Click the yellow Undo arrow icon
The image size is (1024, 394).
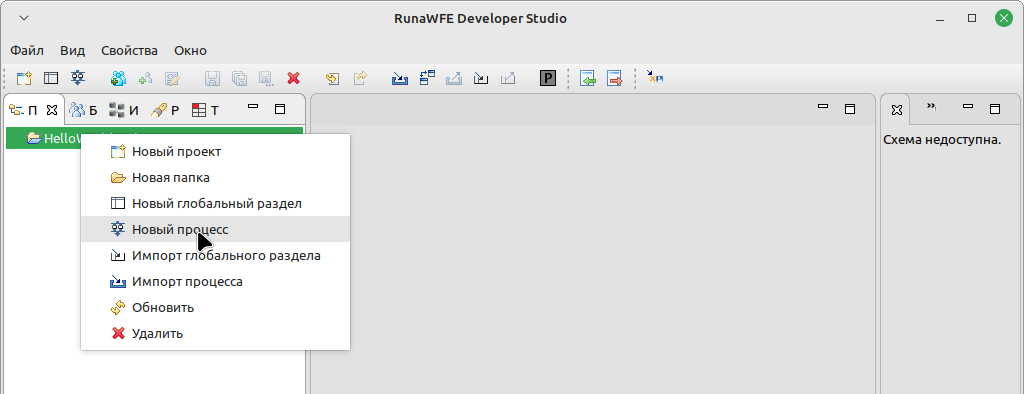(333, 78)
